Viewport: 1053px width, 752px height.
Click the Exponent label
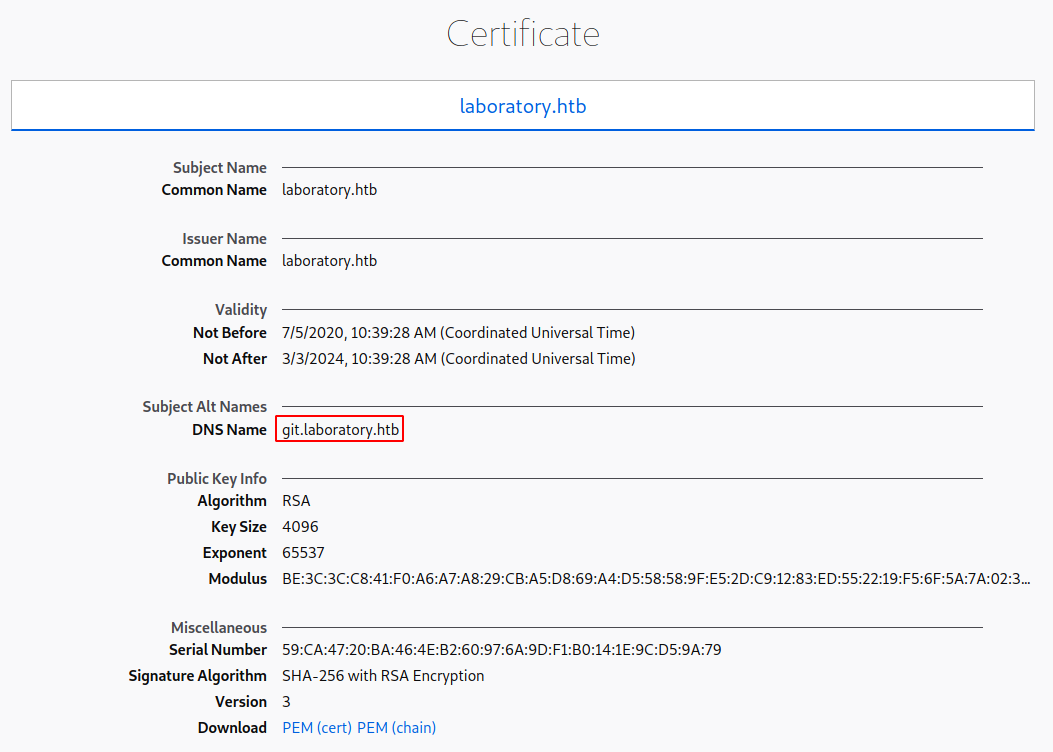tap(235, 553)
